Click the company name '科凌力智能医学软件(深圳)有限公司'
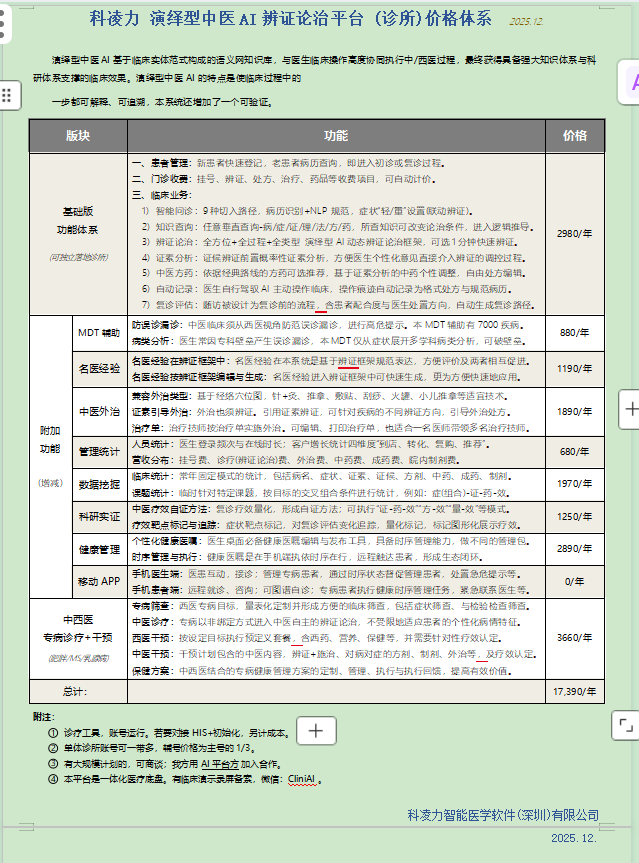This screenshot has width=639, height=863. [503, 815]
